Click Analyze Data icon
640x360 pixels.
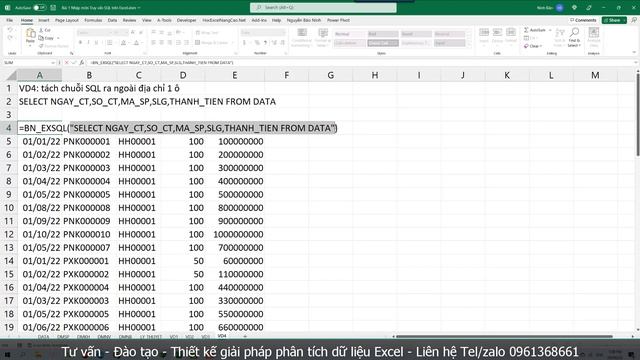click(x=593, y=33)
